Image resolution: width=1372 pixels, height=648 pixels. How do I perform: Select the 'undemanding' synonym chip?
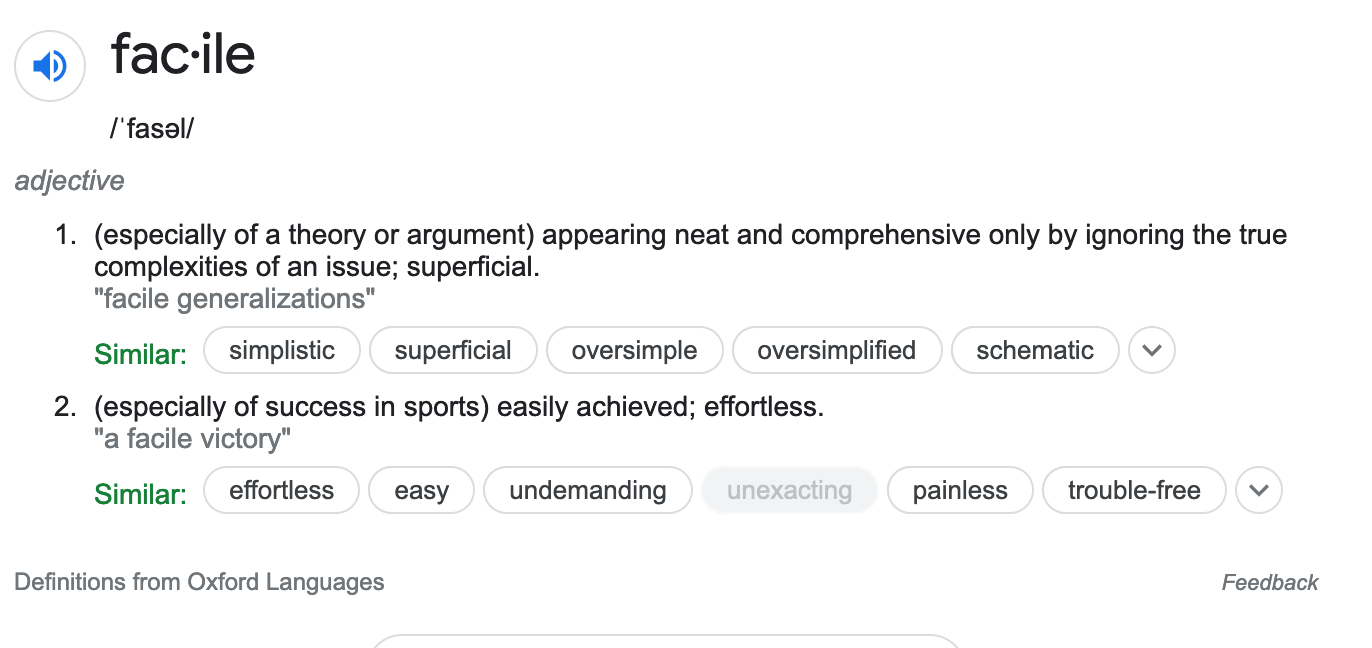[587, 491]
